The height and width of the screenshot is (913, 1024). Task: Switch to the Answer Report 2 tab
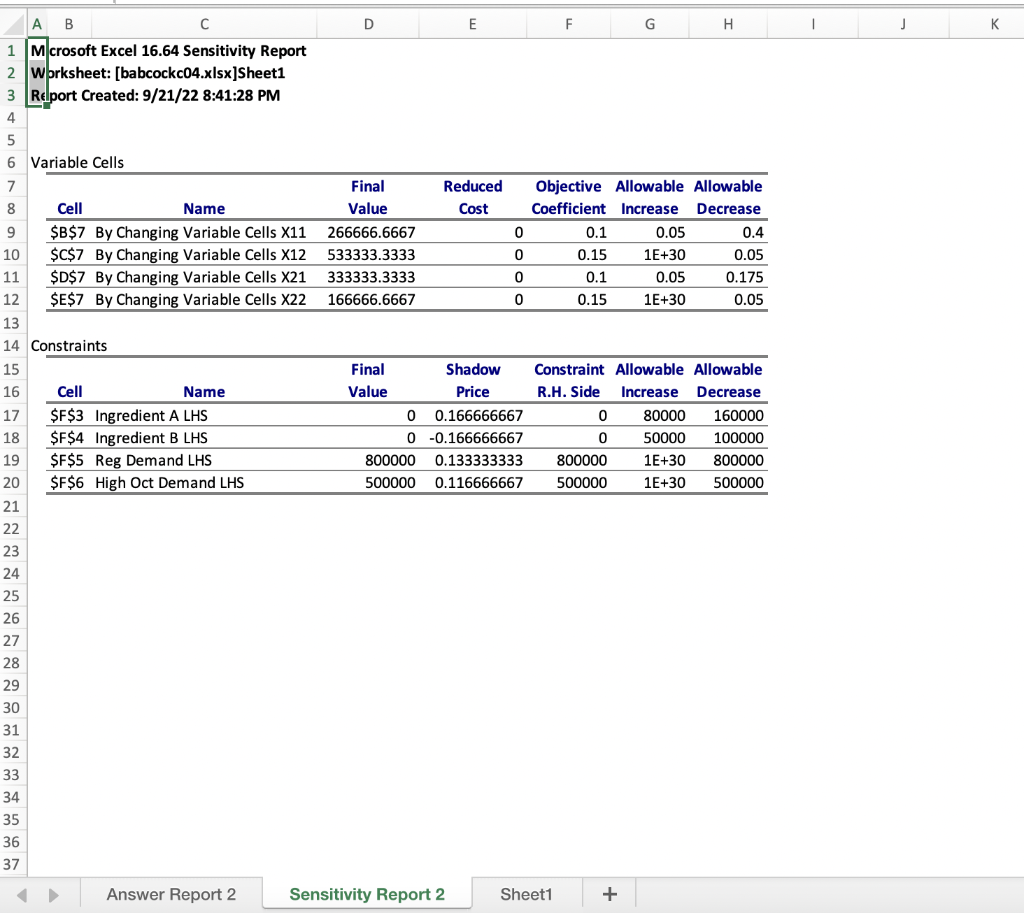coord(170,893)
